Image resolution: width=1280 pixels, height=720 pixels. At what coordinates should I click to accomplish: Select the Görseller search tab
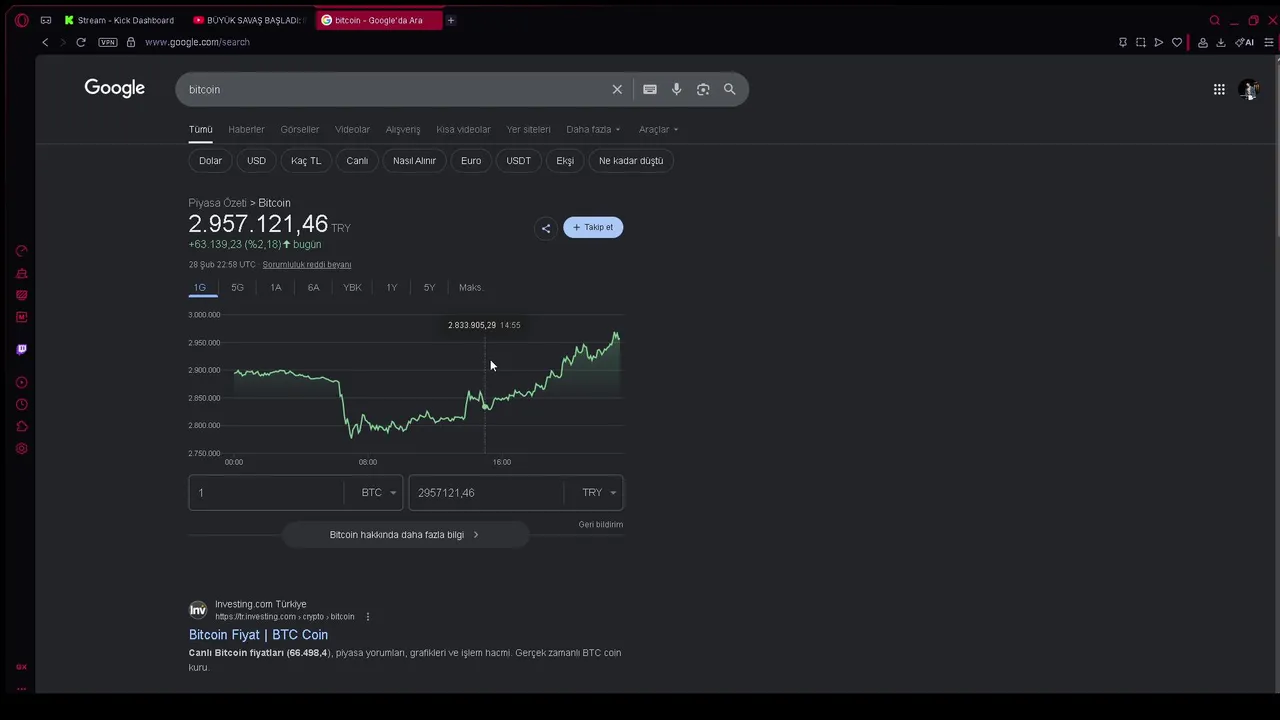coord(300,129)
